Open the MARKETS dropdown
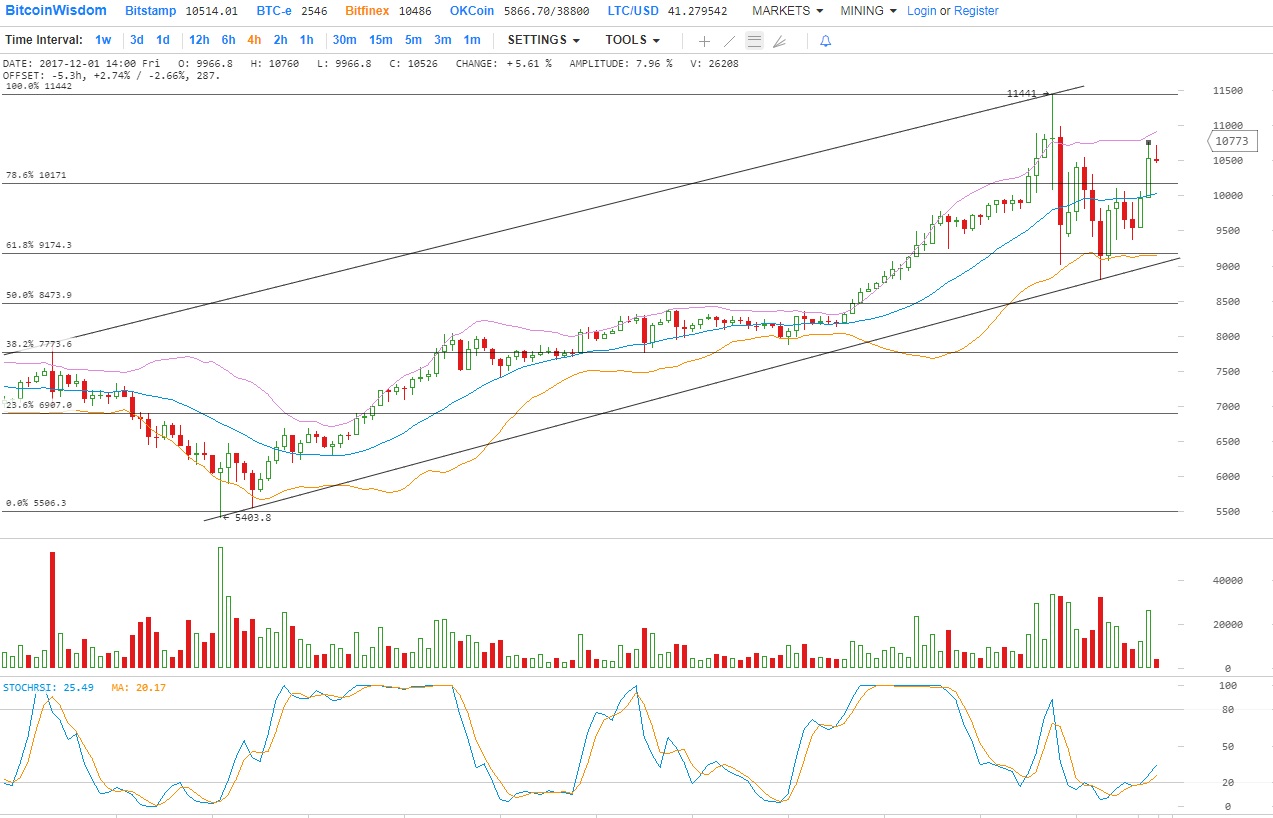The image size is (1273, 818). pos(787,11)
